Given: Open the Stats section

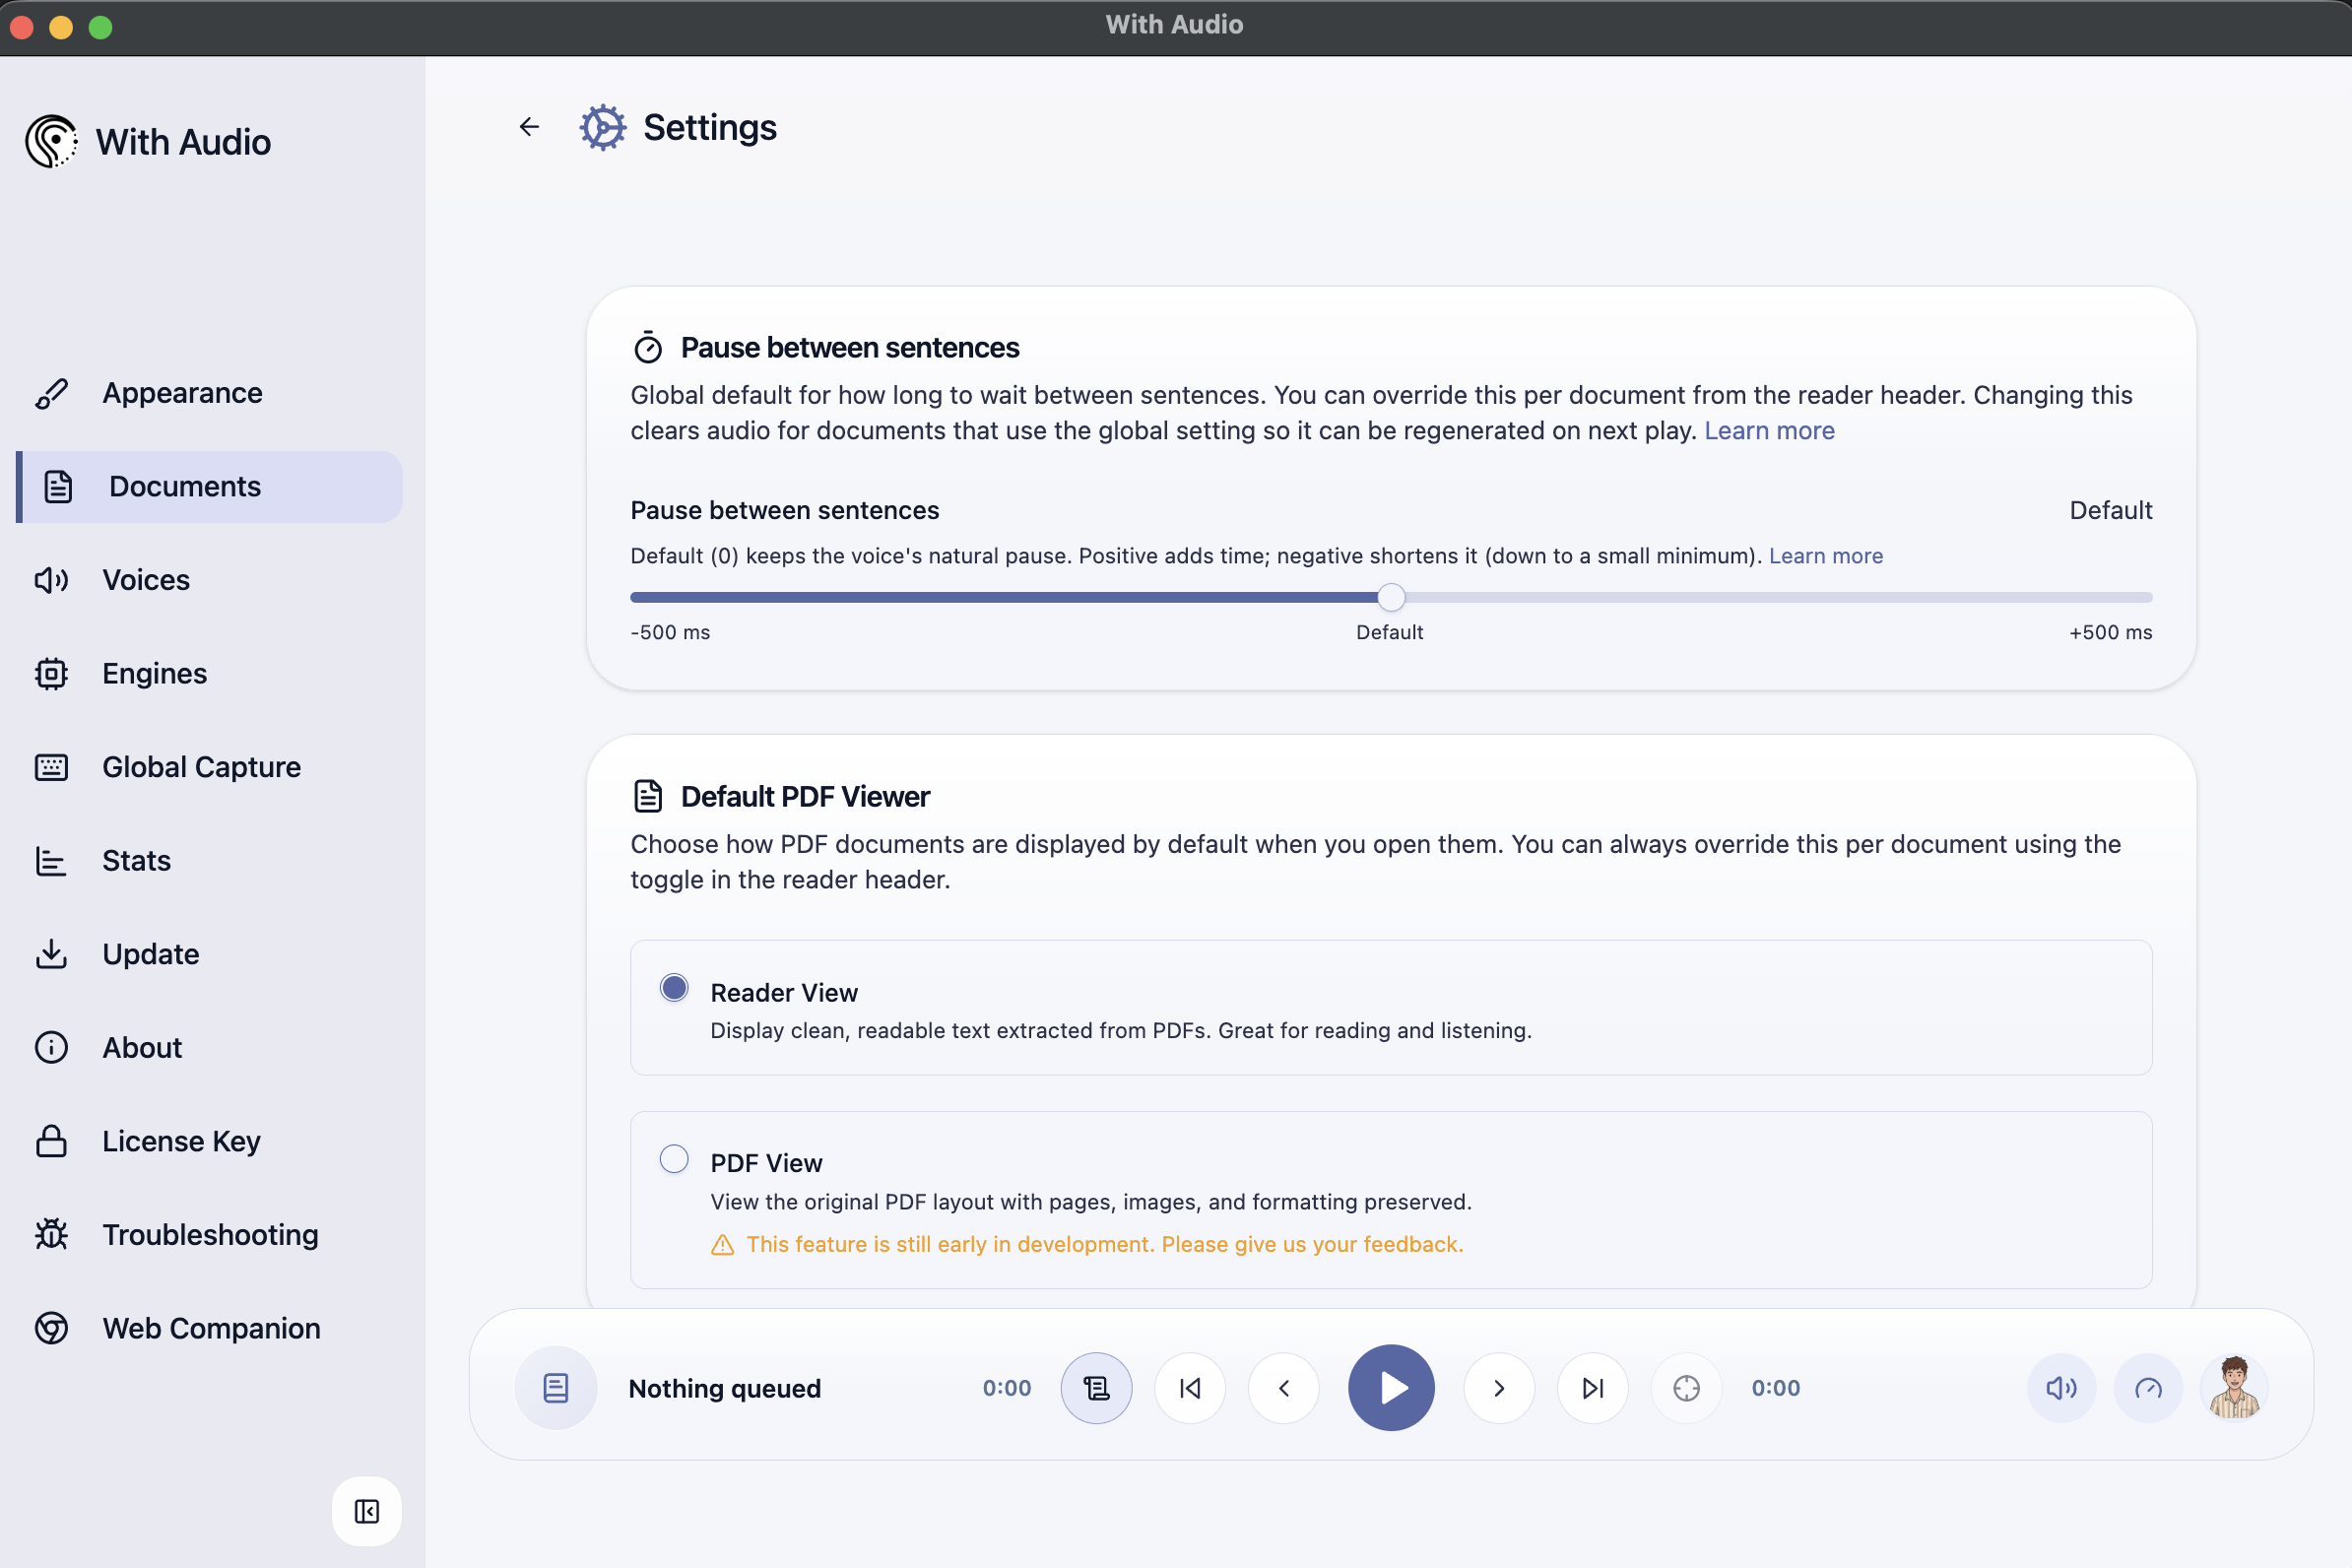Looking at the screenshot, I should 209,861.
